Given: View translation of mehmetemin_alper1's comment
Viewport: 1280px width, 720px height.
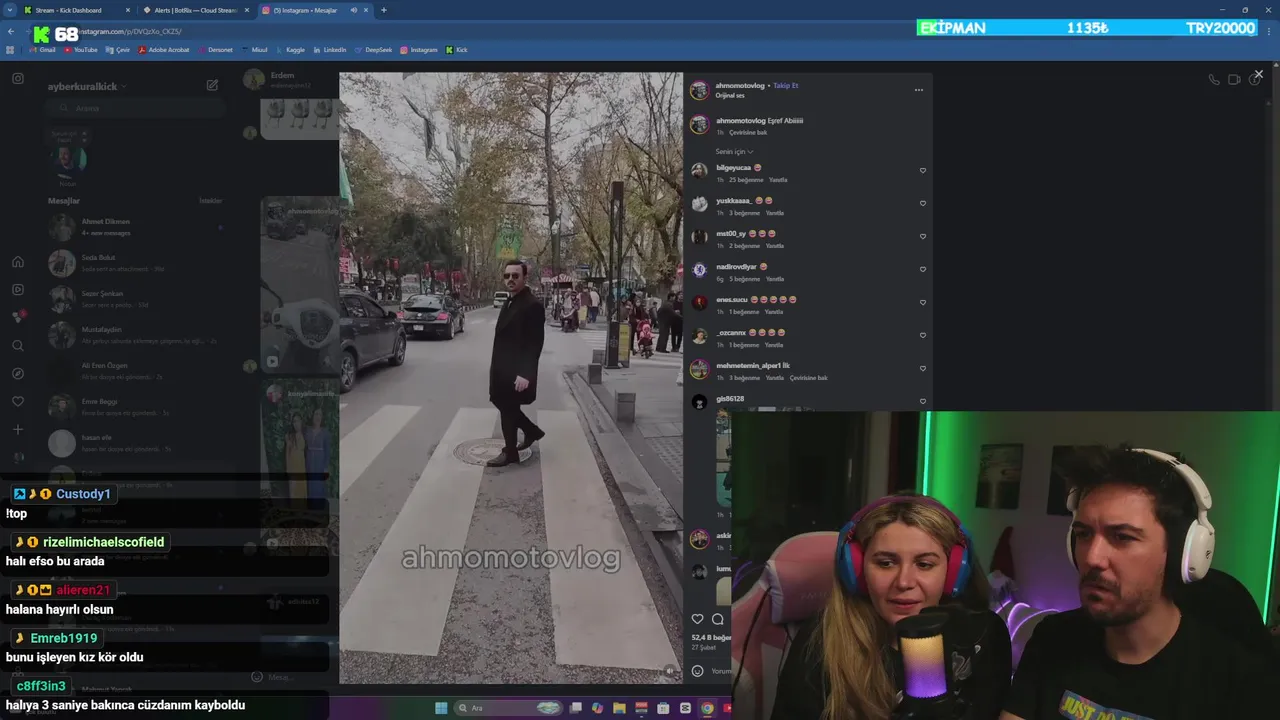Looking at the screenshot, I should click(x=809, y=378).
